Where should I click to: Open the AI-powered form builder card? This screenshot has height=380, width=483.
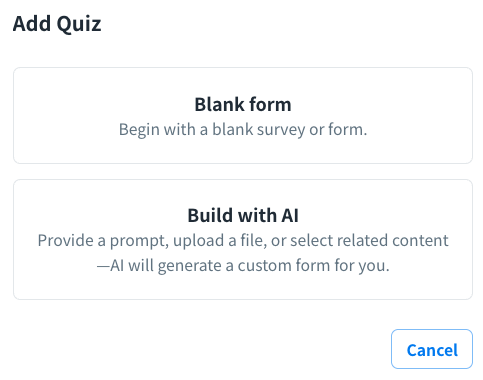click(x=243, y=239)
